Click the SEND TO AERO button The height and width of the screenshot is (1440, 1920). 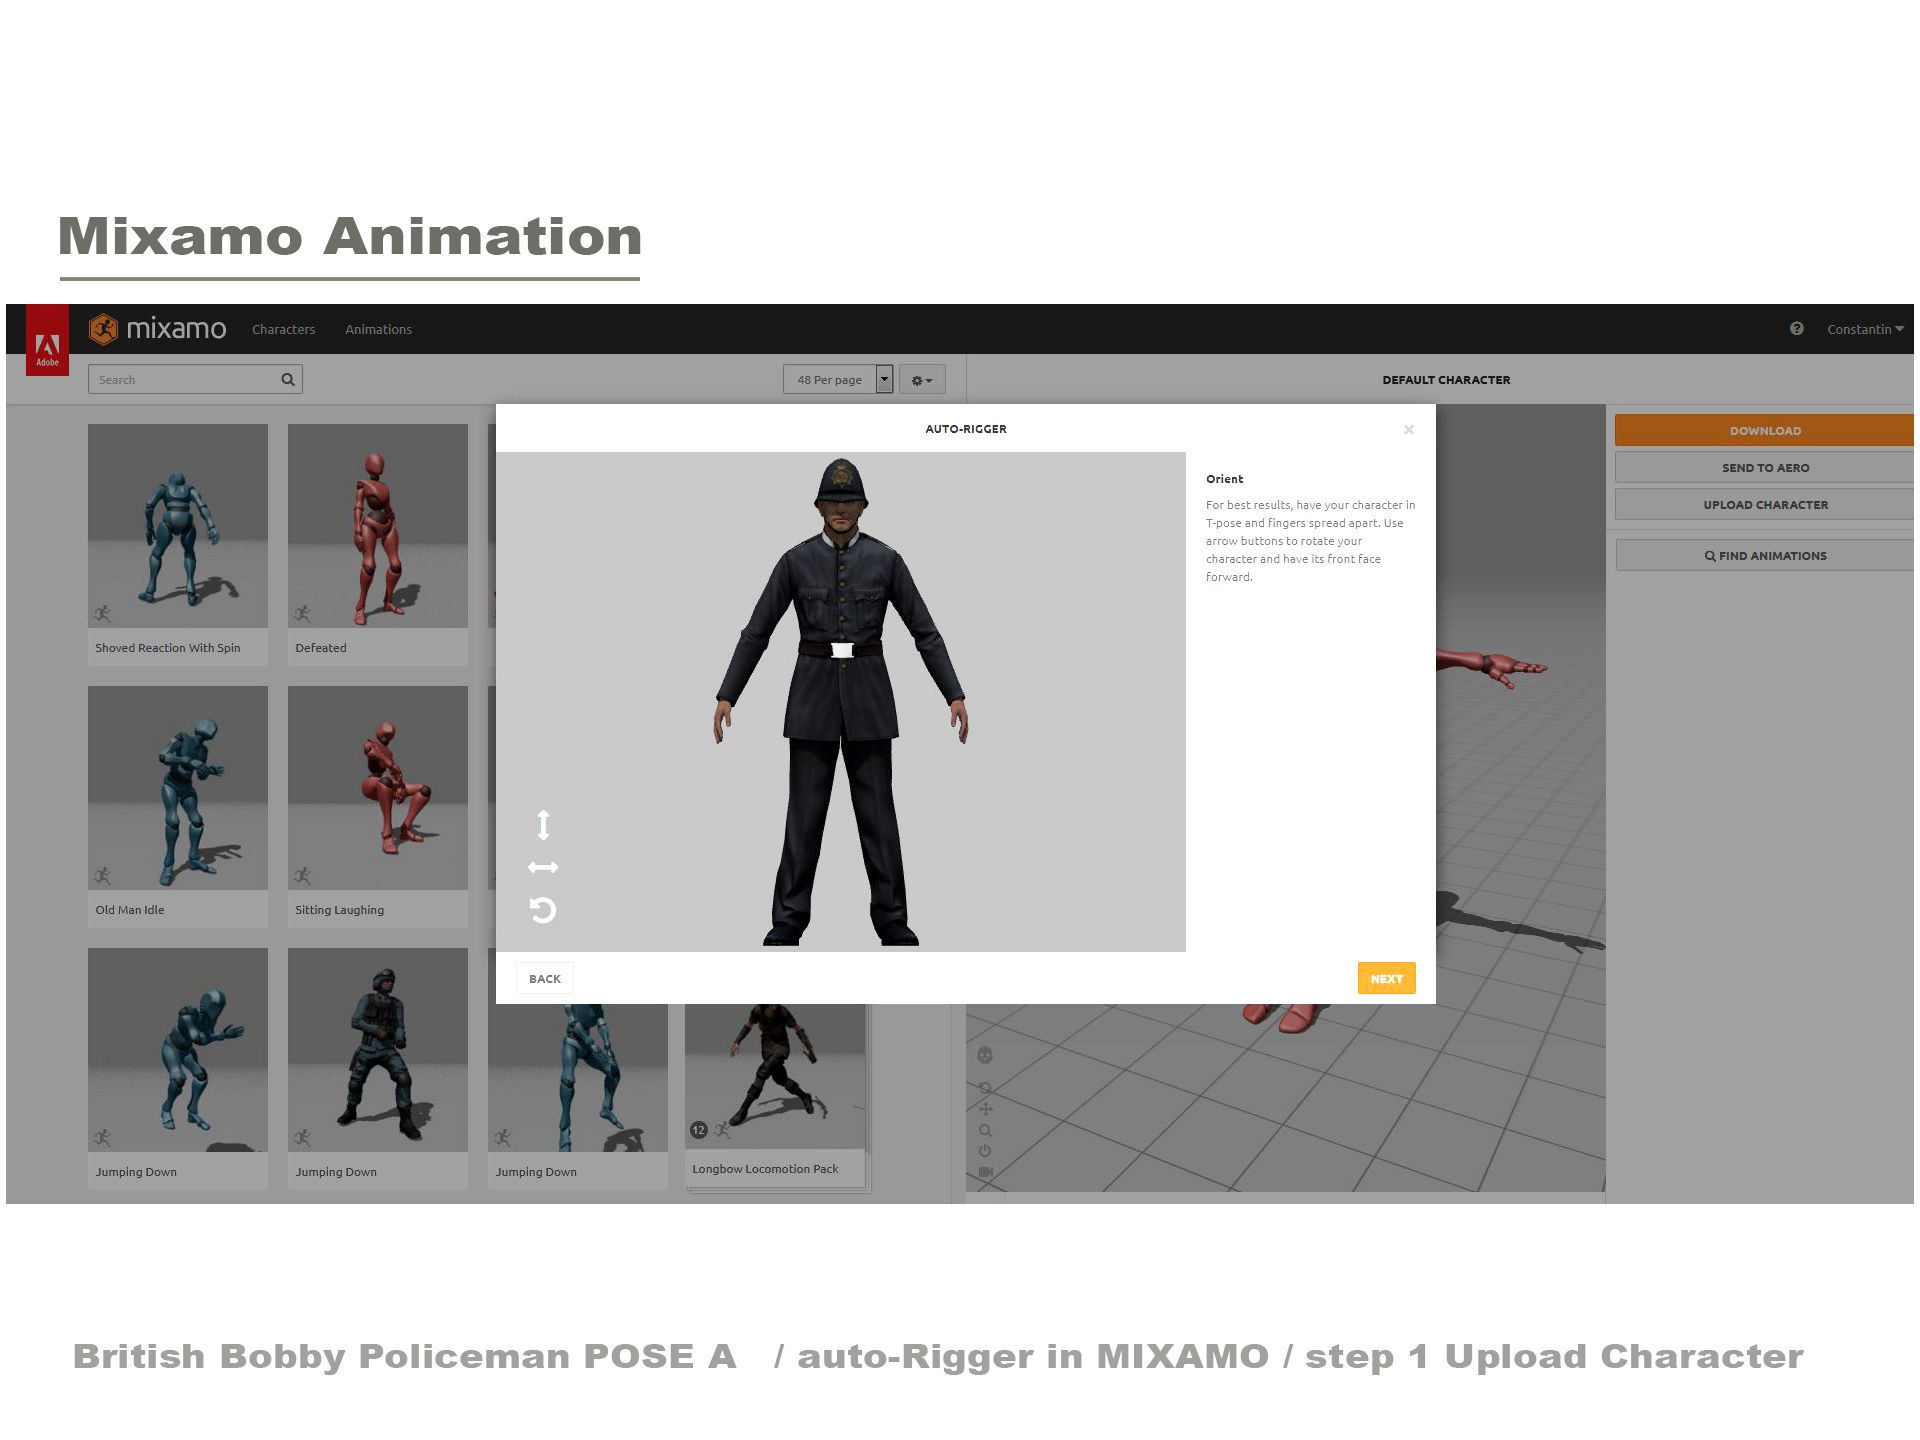click(1765, 467)
